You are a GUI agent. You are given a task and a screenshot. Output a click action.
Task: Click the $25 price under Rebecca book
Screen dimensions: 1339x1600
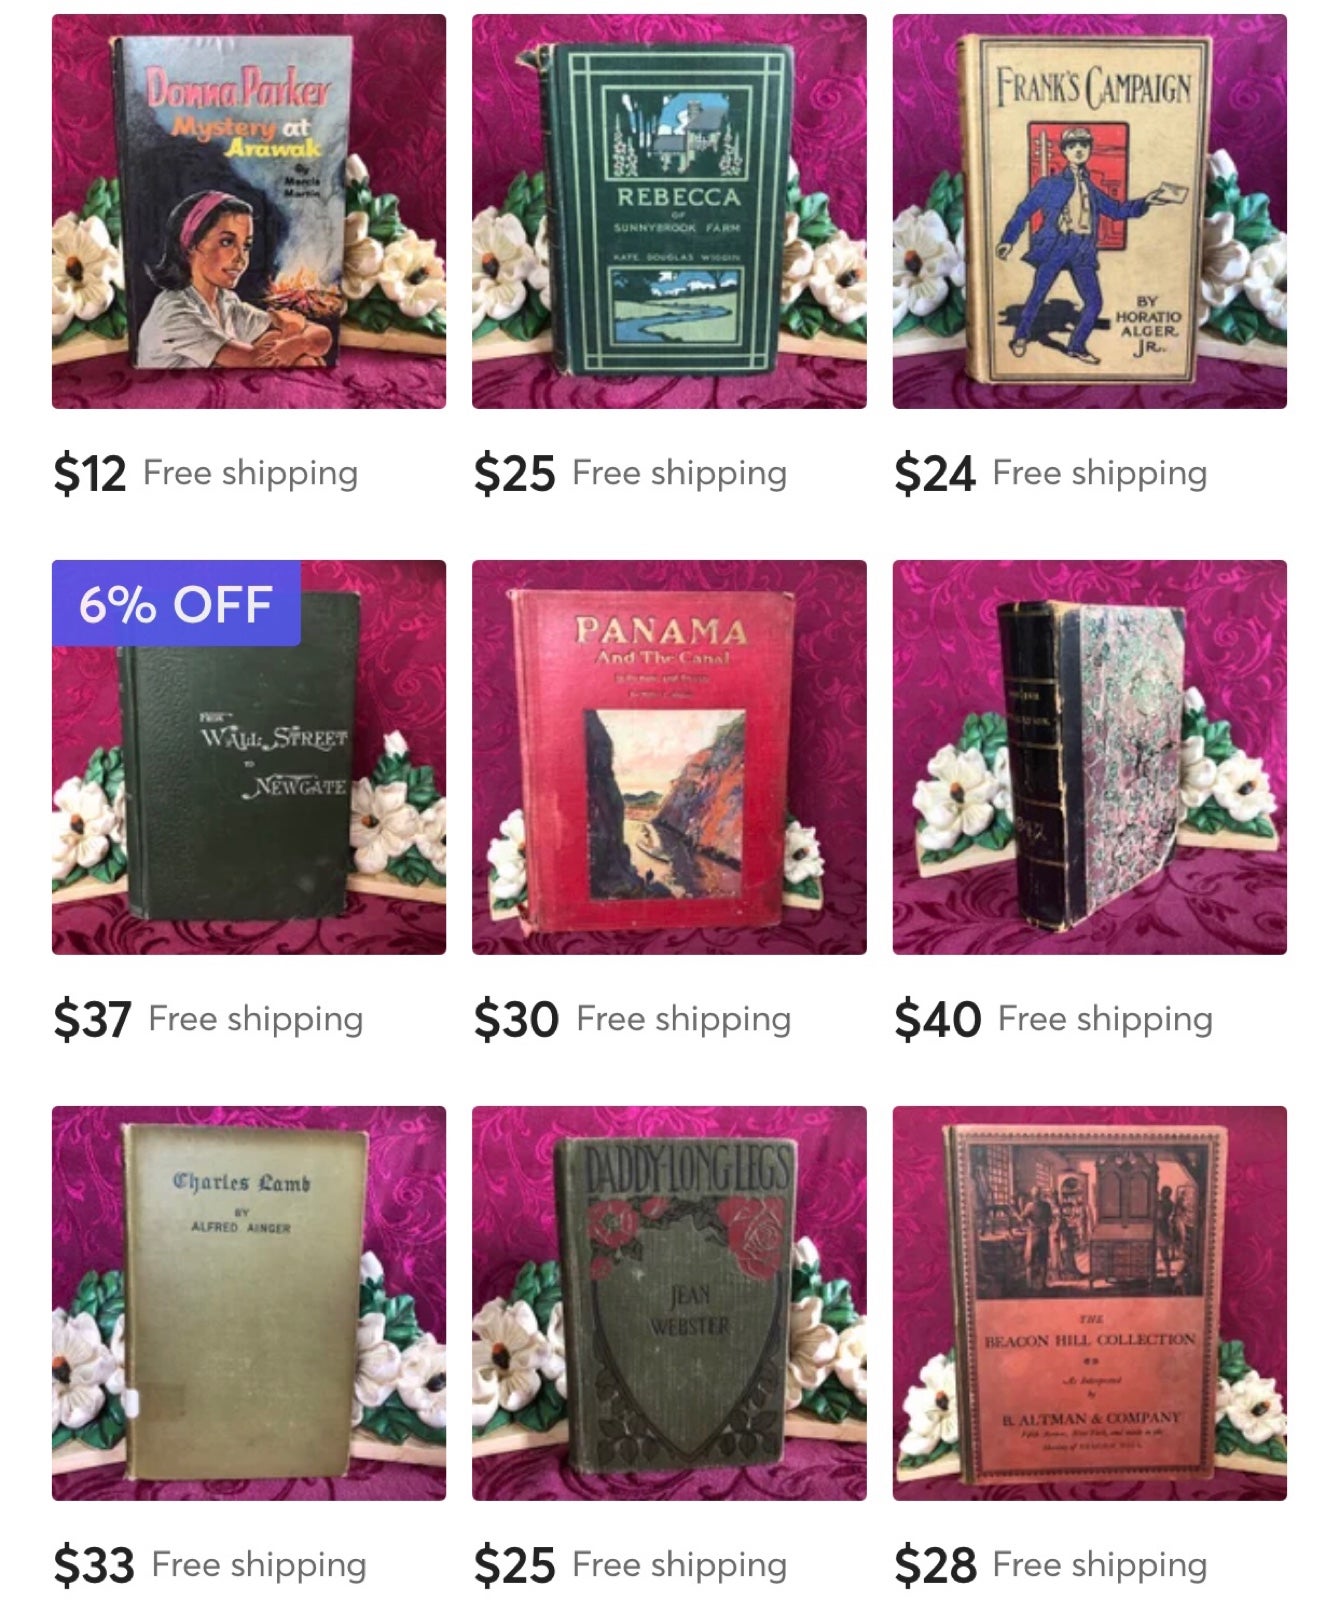(x=514, y=473)
